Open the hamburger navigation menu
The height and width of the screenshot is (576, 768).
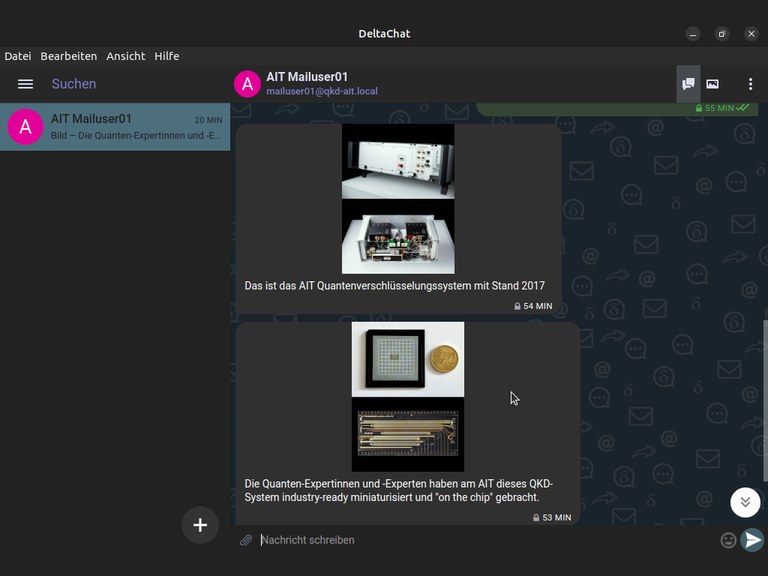tap(26, 84)
